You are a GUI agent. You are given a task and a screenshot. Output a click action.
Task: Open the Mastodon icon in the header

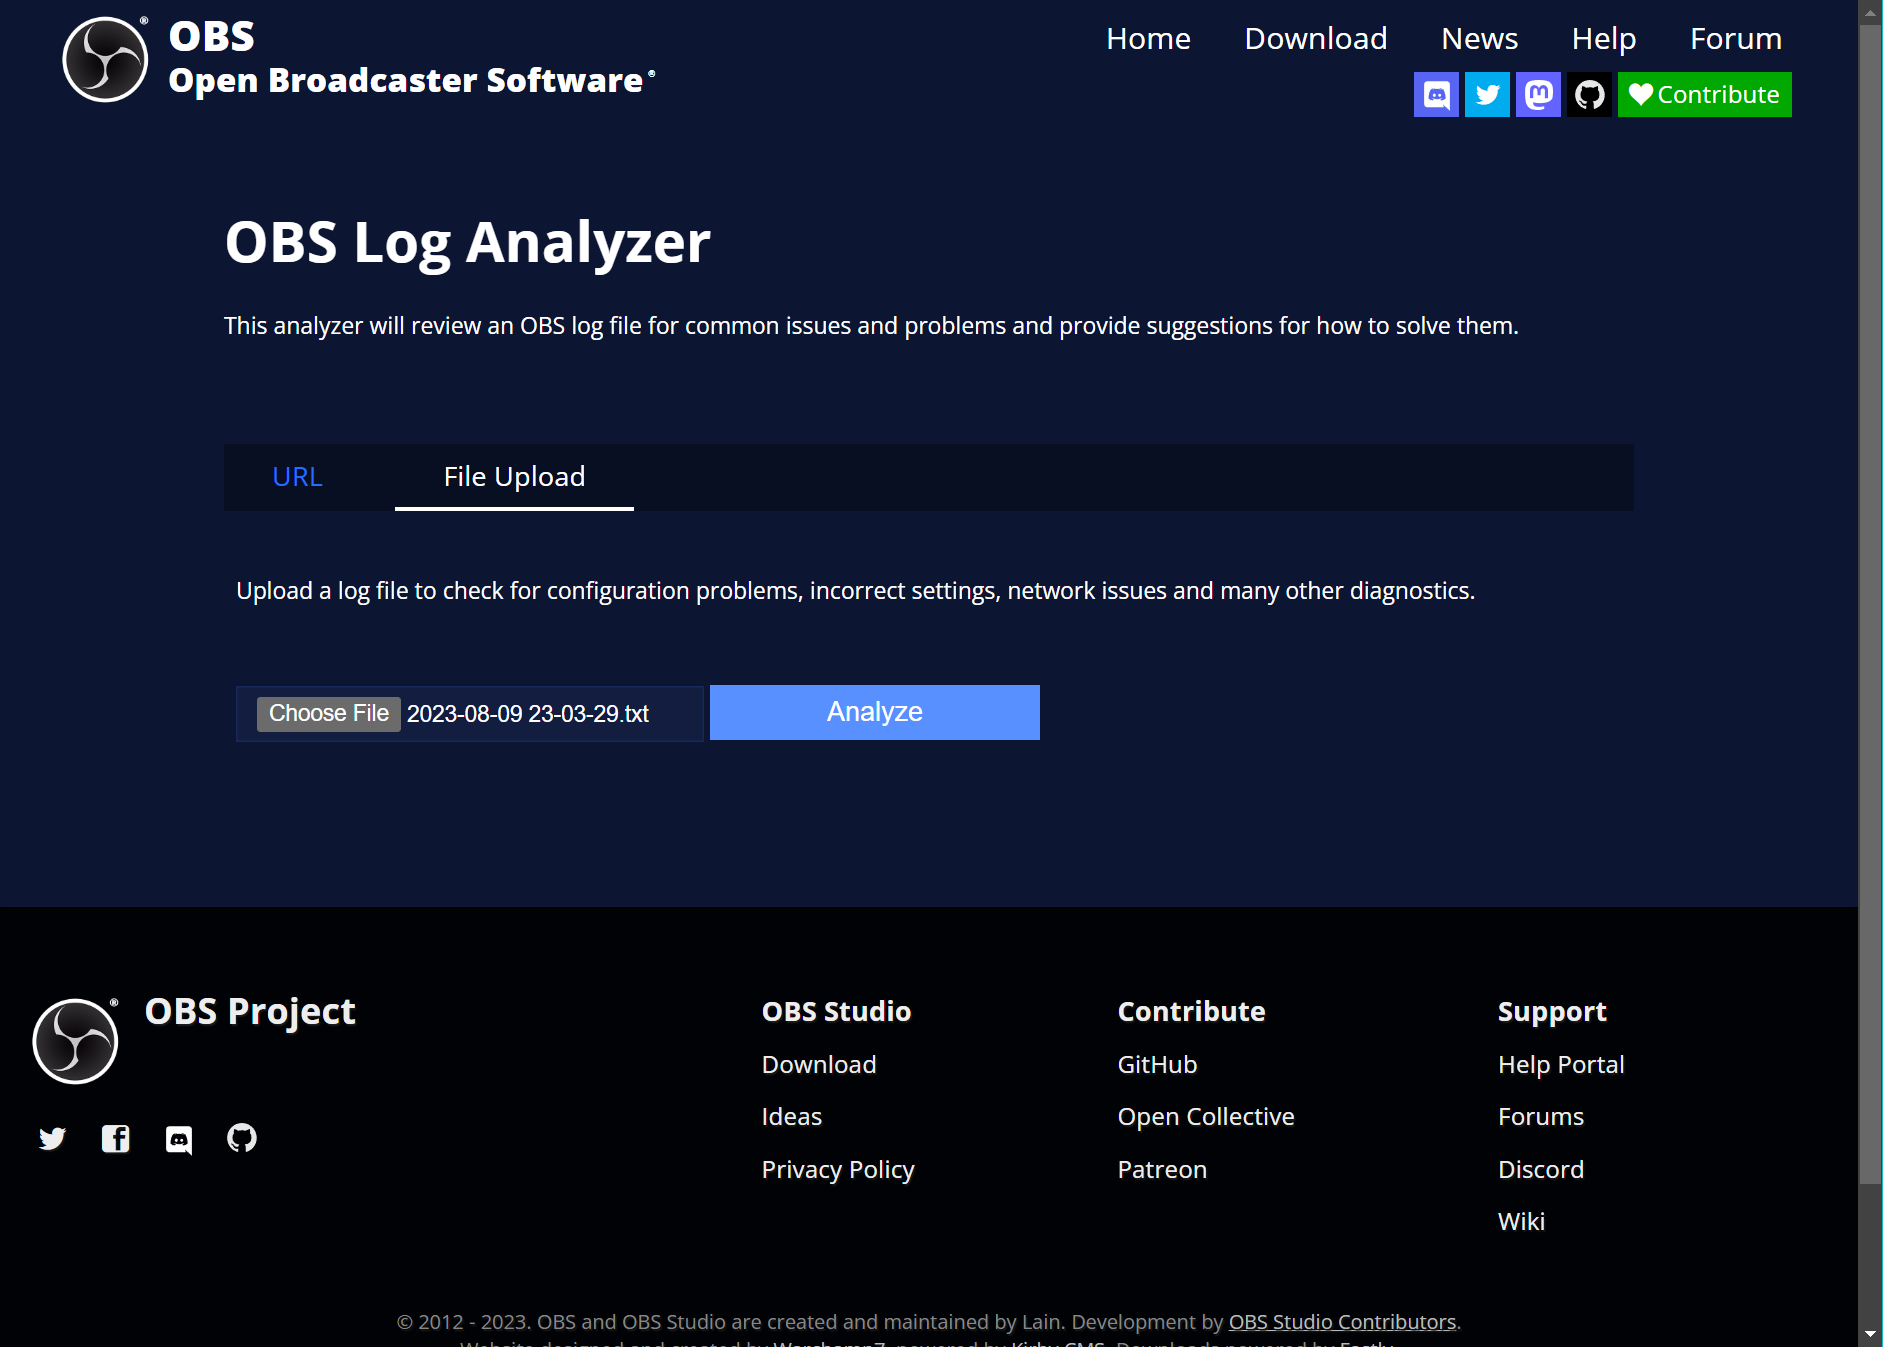pos(1538,94)
